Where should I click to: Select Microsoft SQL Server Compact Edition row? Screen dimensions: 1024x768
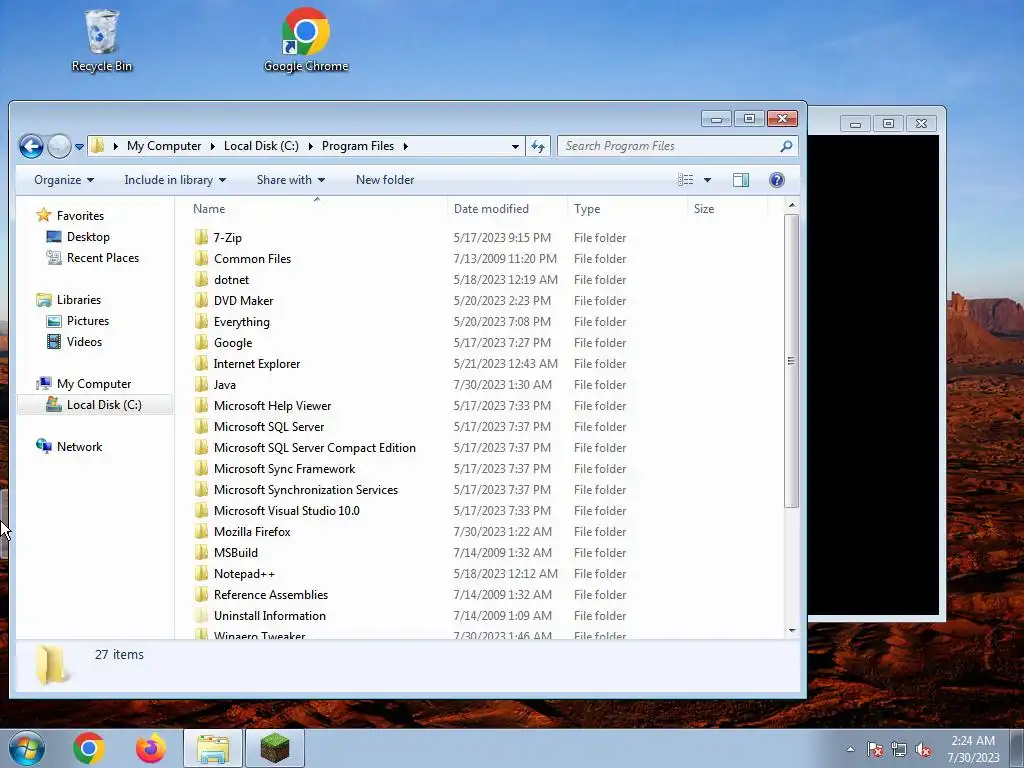[481, 447]
